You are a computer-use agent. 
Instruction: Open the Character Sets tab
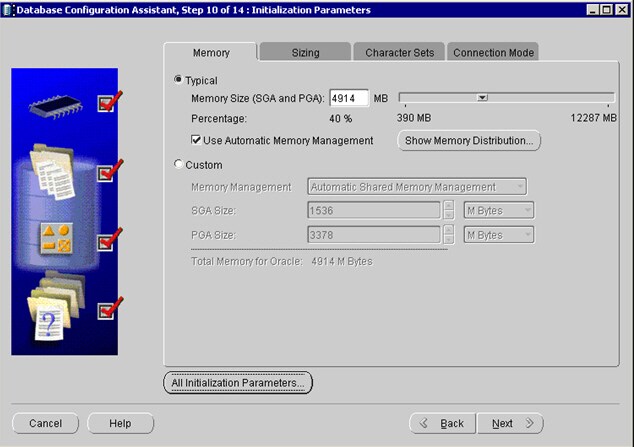pyautogui.click(x=399, y=53)
